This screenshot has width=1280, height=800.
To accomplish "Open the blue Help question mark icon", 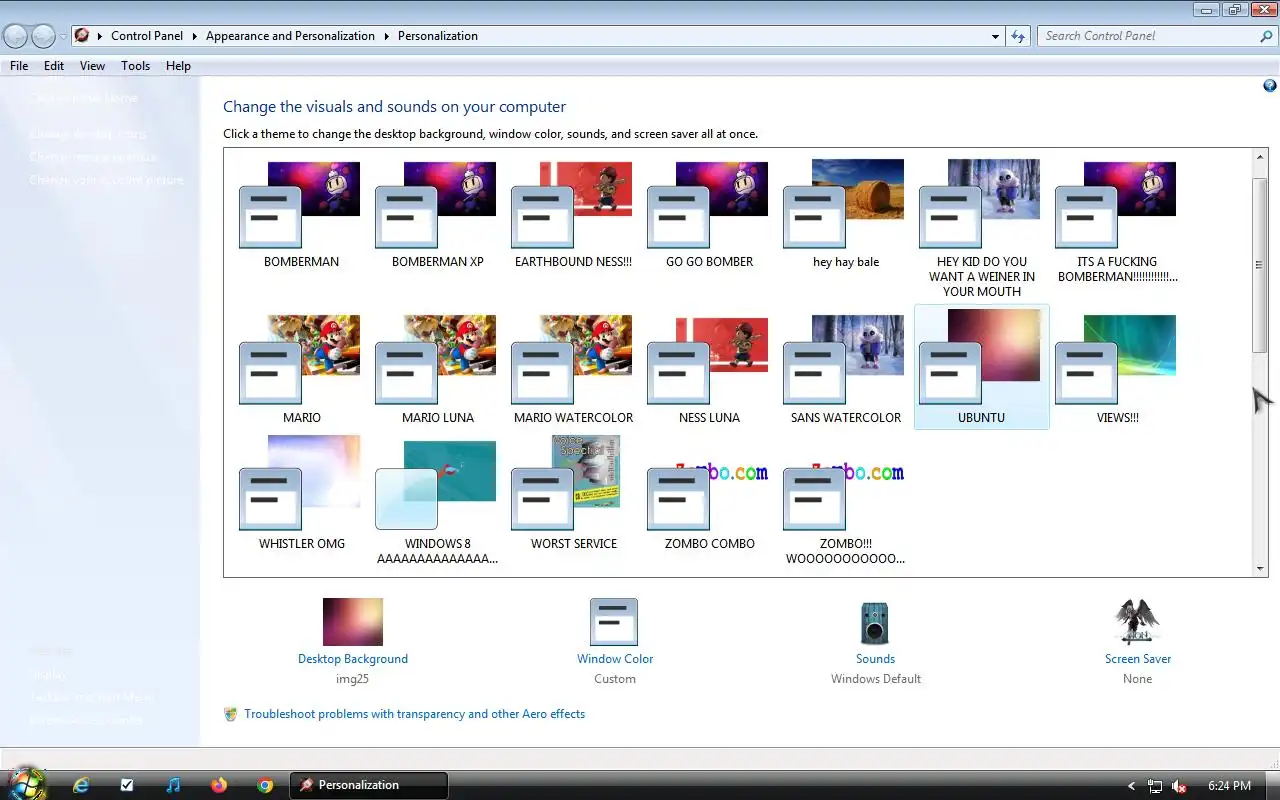I will point(1270,87).
